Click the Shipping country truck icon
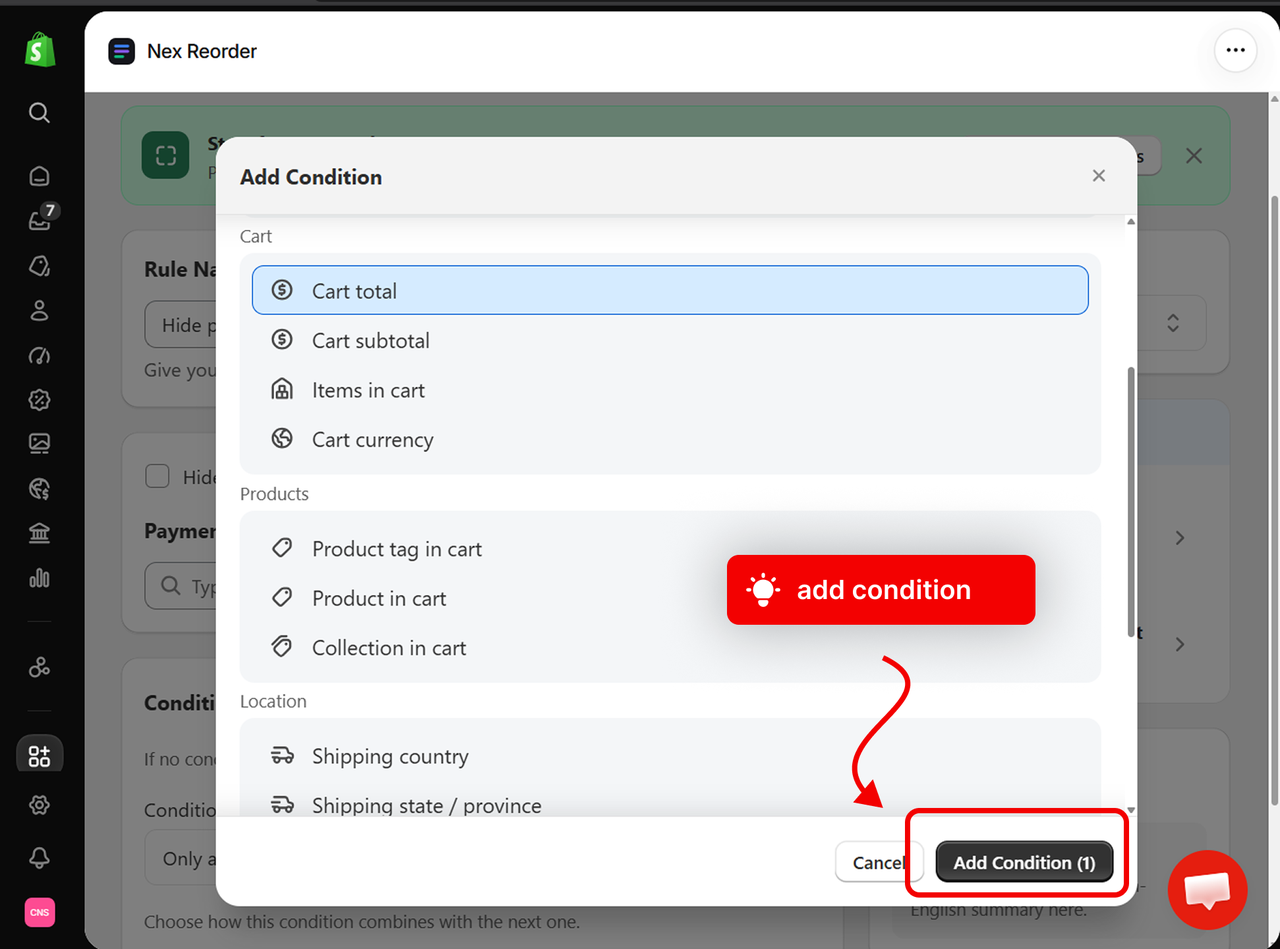This screenshot has width=1280, height=949. click(x=282, y=756)
